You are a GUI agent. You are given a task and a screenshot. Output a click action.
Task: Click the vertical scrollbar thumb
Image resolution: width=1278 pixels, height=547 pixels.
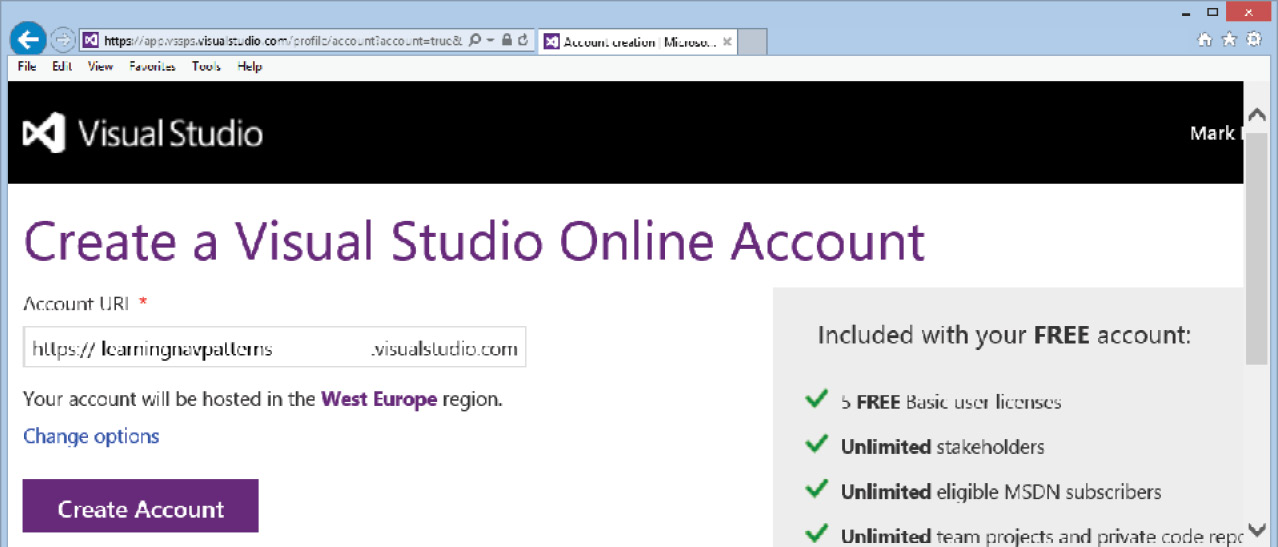[1257, 250]
